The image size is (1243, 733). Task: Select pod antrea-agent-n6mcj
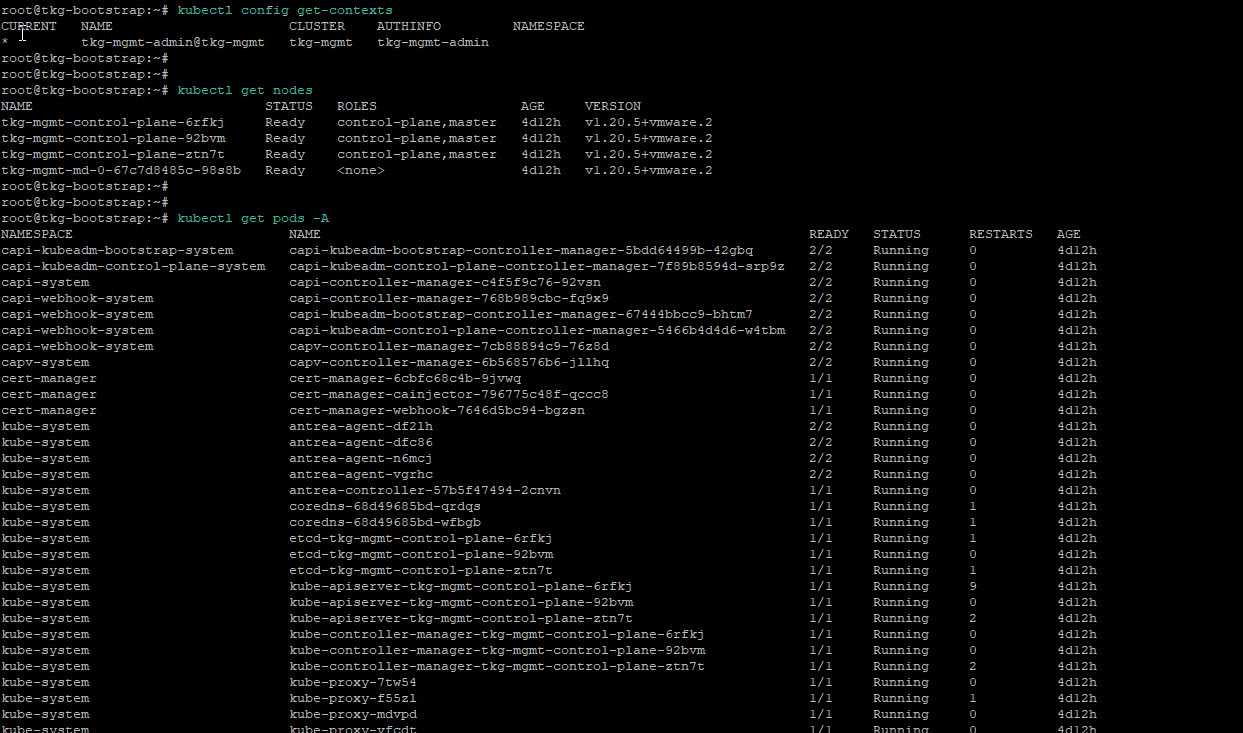click(x=361, y=458)
